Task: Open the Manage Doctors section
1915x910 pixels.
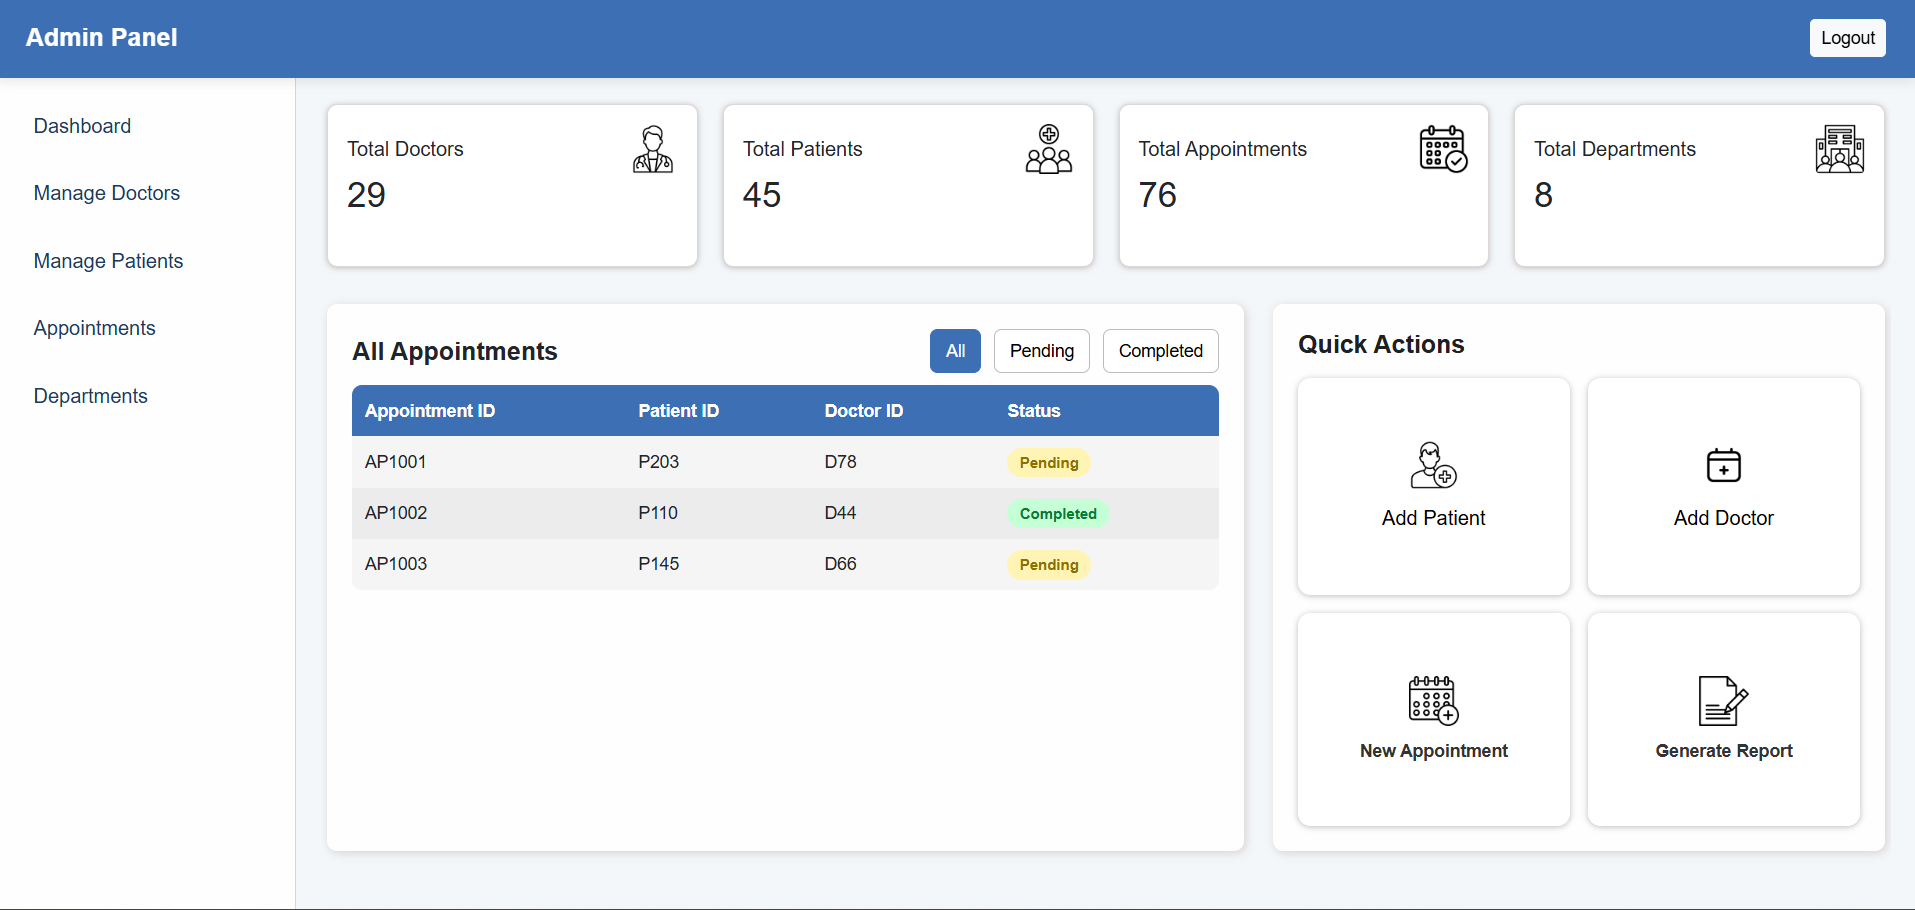Action: click(x=106, y=193)
